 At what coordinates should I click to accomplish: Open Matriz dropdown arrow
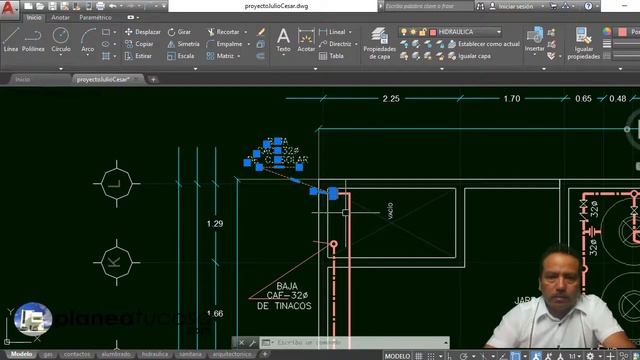(x=239, y=56)
